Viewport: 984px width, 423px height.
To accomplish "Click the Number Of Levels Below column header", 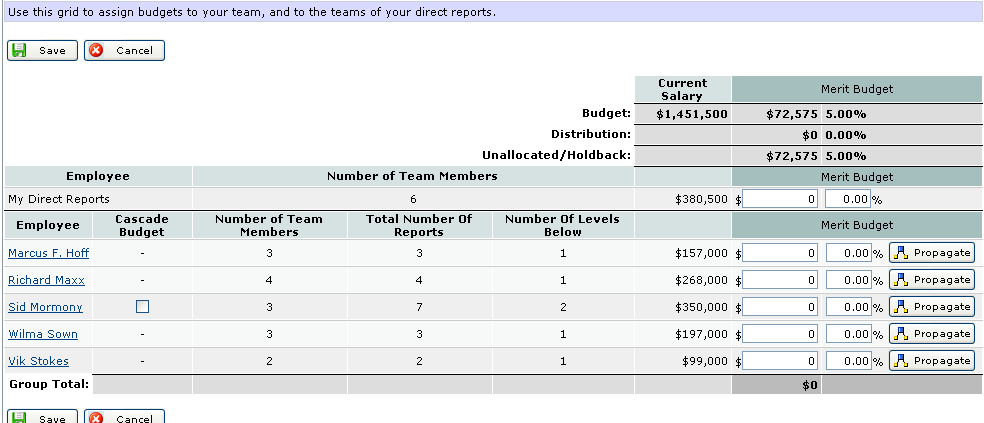I will [563, 225].
